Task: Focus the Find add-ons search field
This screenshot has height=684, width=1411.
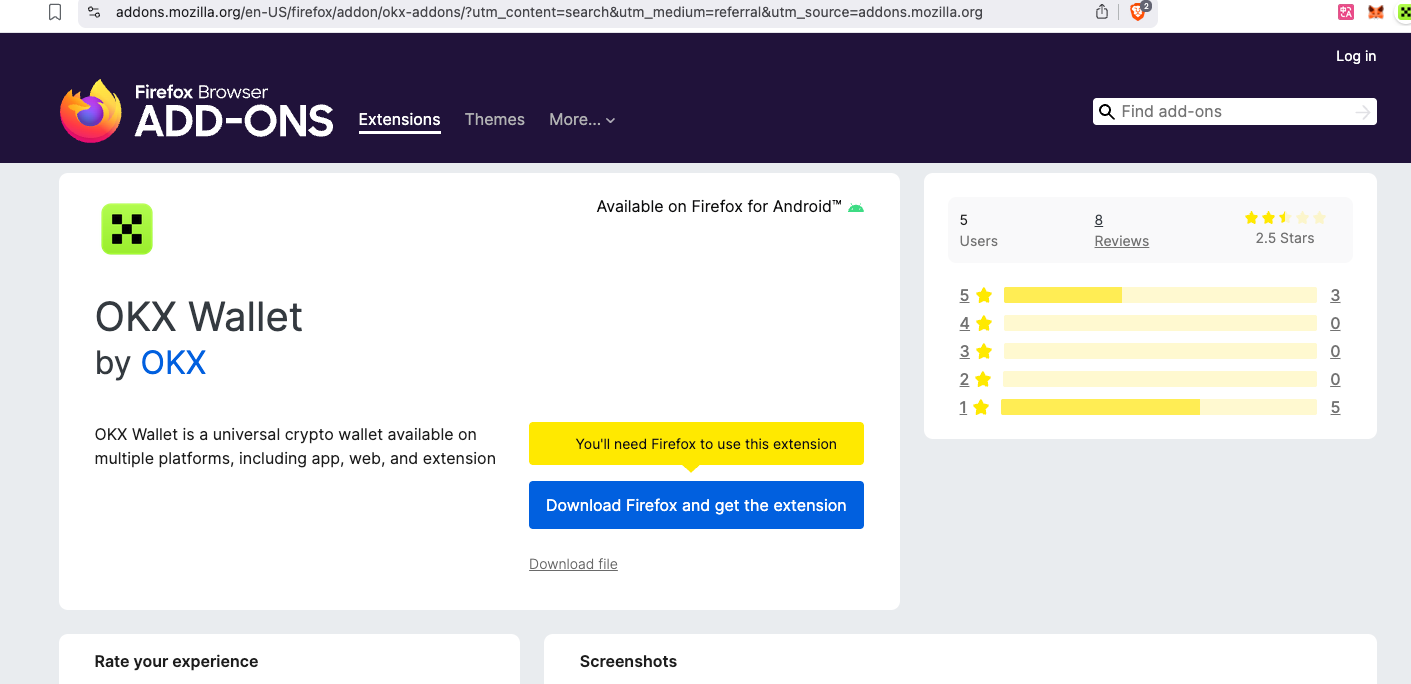Action: (x=1230, y=112)
